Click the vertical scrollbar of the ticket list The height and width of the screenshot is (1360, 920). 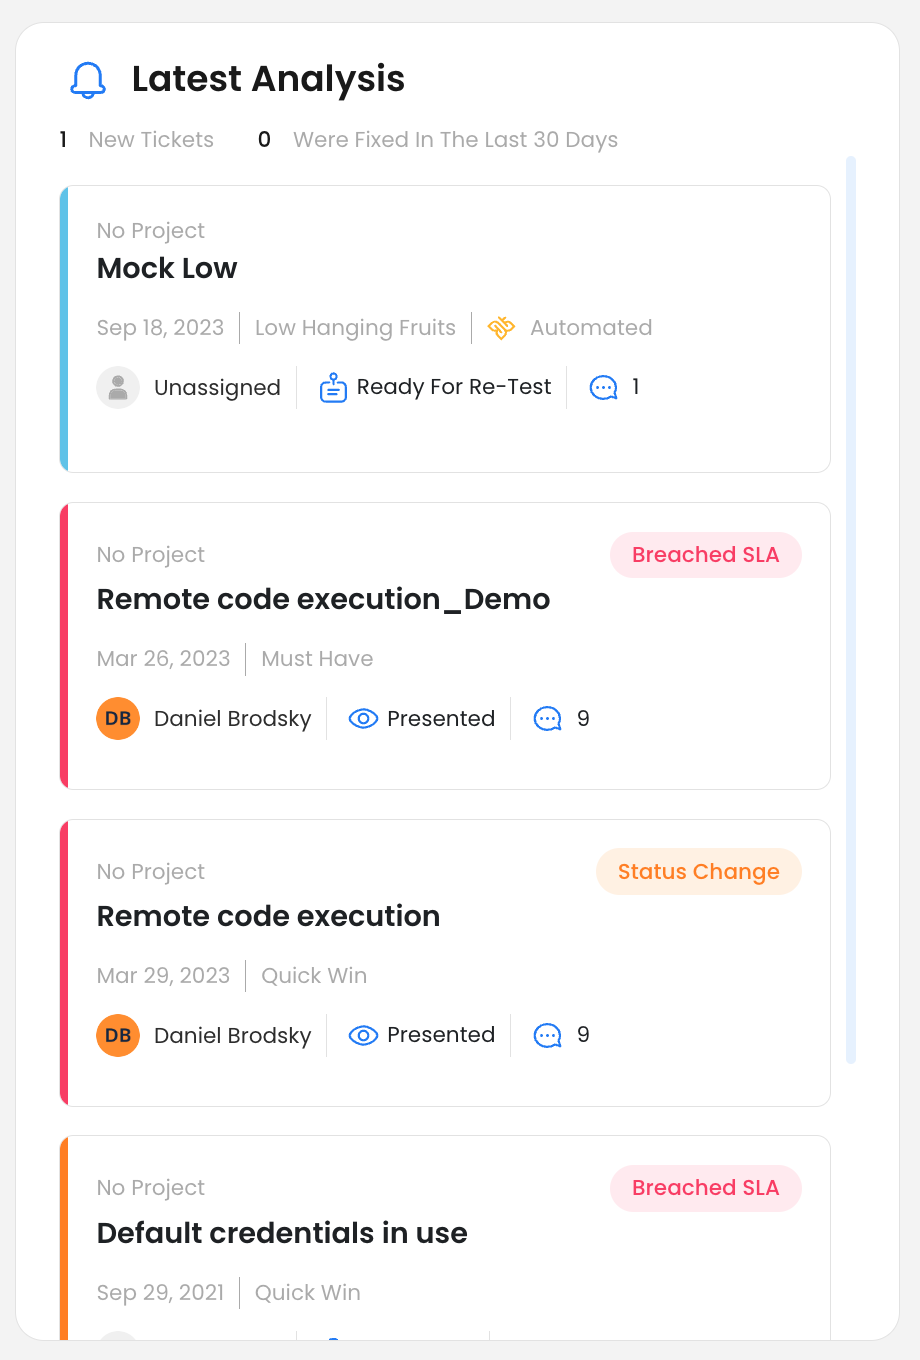coord(851,610)
